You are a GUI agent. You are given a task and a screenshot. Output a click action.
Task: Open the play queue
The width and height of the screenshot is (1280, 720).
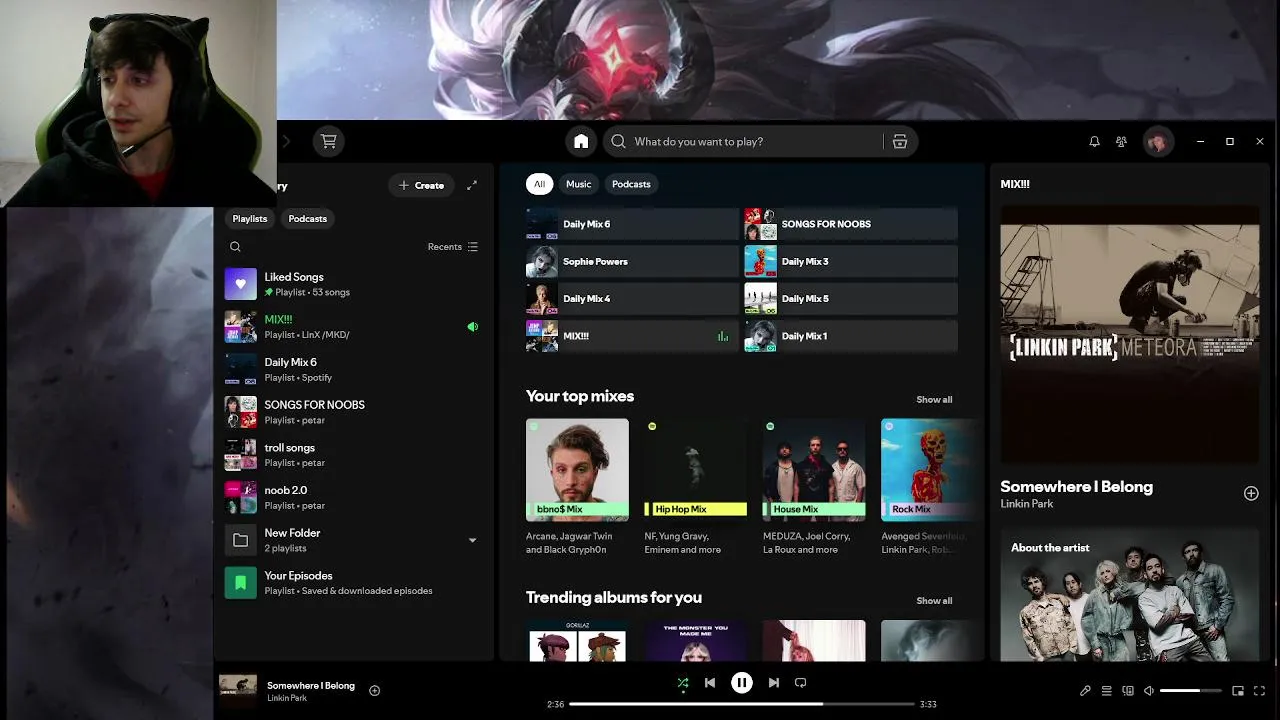1106,691
